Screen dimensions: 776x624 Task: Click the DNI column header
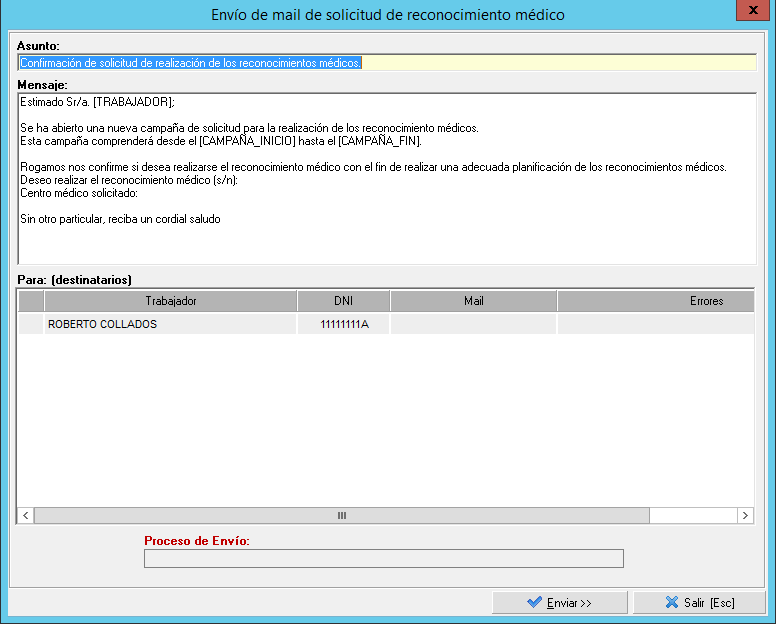[343, 301]
